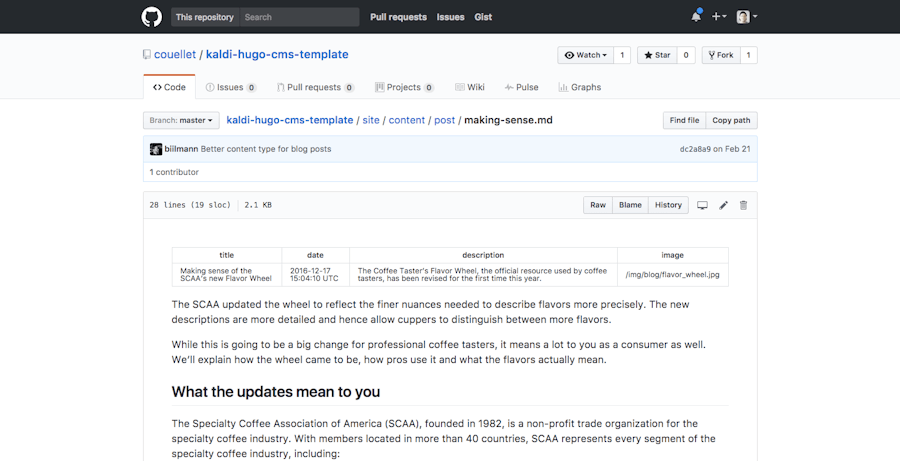Switch to the Issues tab
900x461 pixels.
click(230, 87)
